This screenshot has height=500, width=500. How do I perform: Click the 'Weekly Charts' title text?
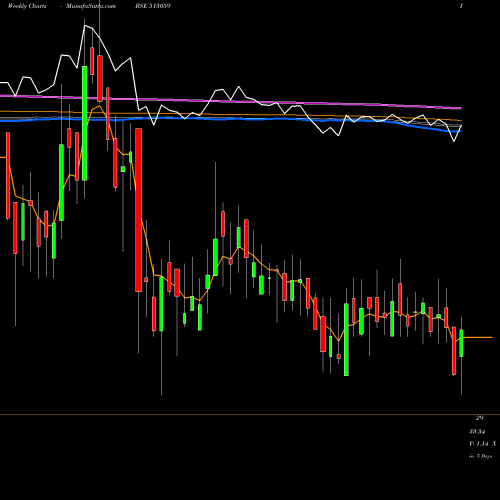pyautogui.click(x=27, y=6)
